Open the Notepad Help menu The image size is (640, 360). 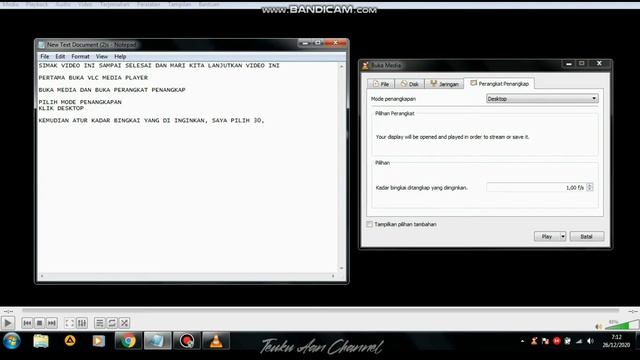click(x=120, y=56)
